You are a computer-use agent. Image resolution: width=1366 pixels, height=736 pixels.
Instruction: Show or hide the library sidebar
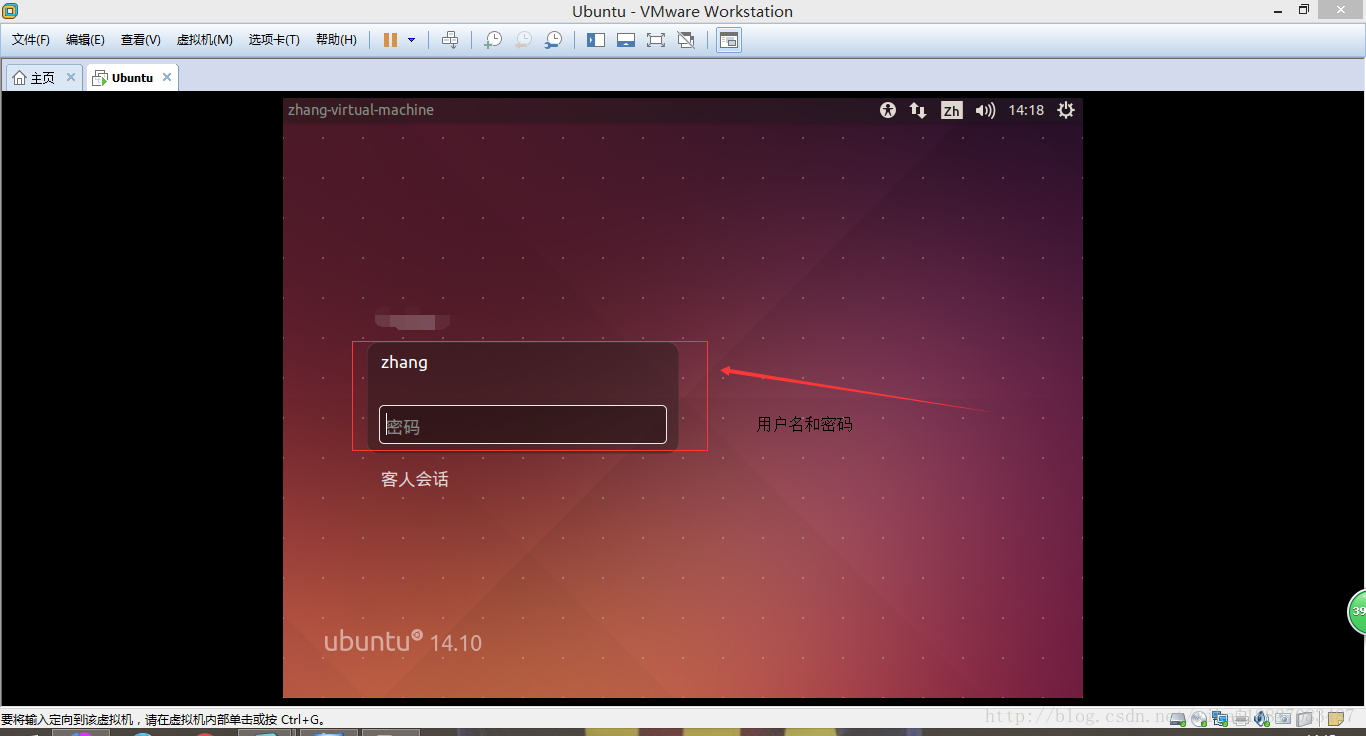point(596,40)
